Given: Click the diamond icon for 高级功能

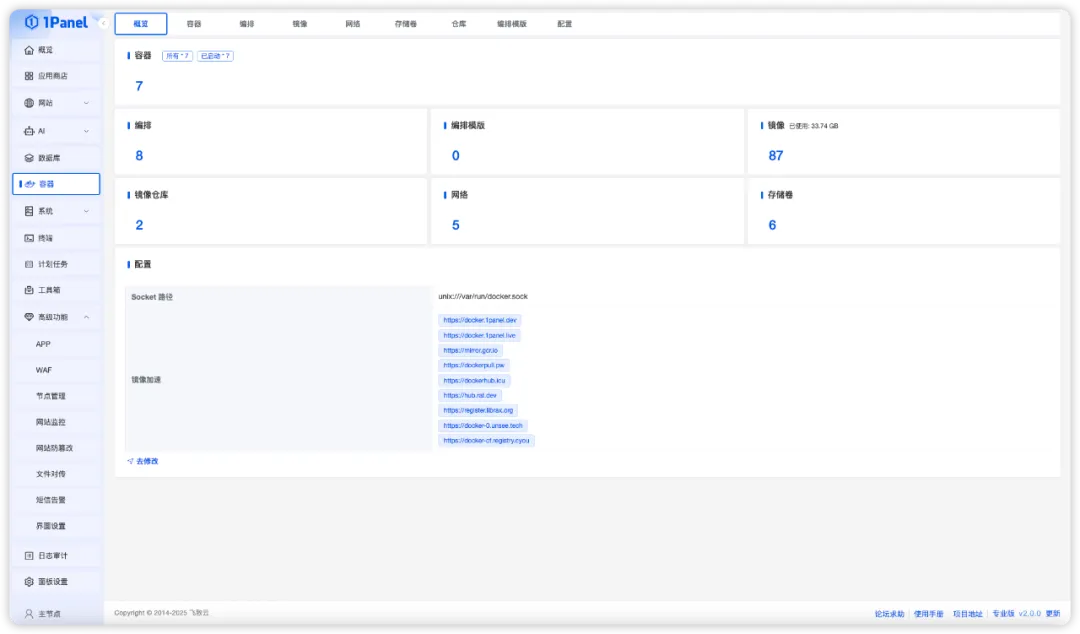Looking at the screenshot, I should point(29,317).
